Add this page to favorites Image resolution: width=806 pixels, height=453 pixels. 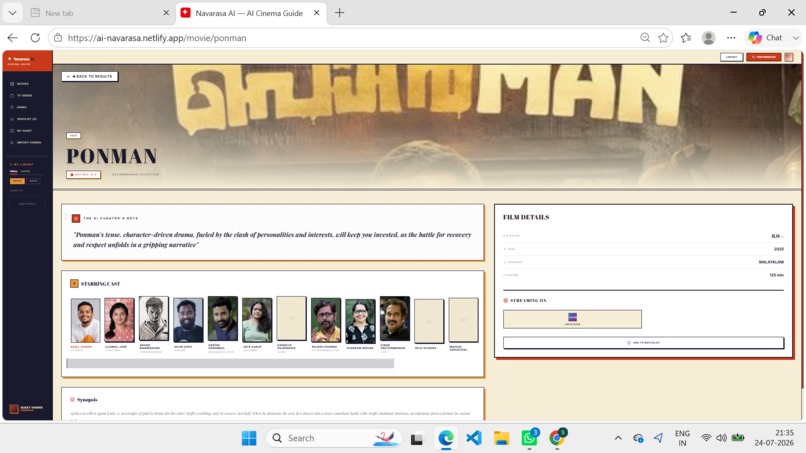(663, 38)
